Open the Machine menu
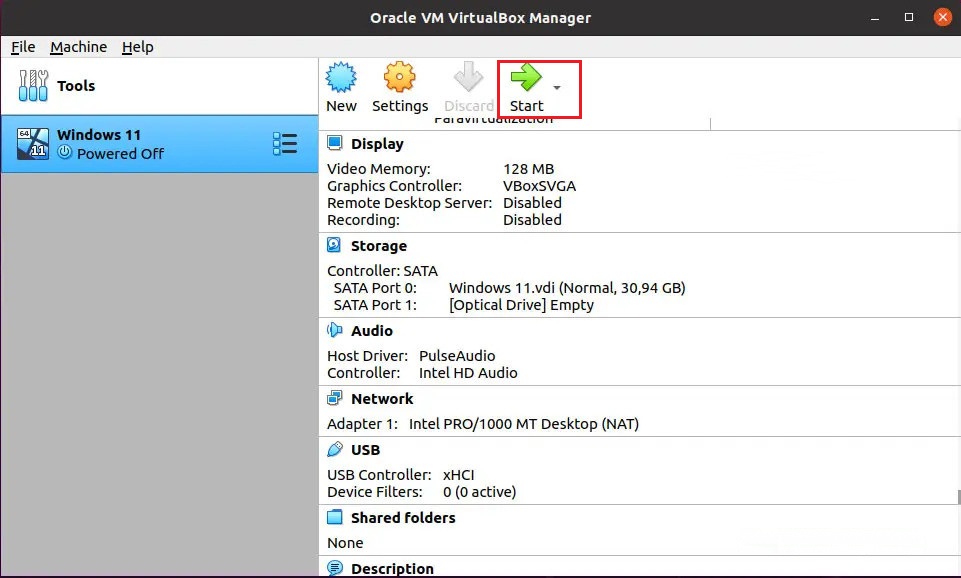 click(x=78, y=47)
